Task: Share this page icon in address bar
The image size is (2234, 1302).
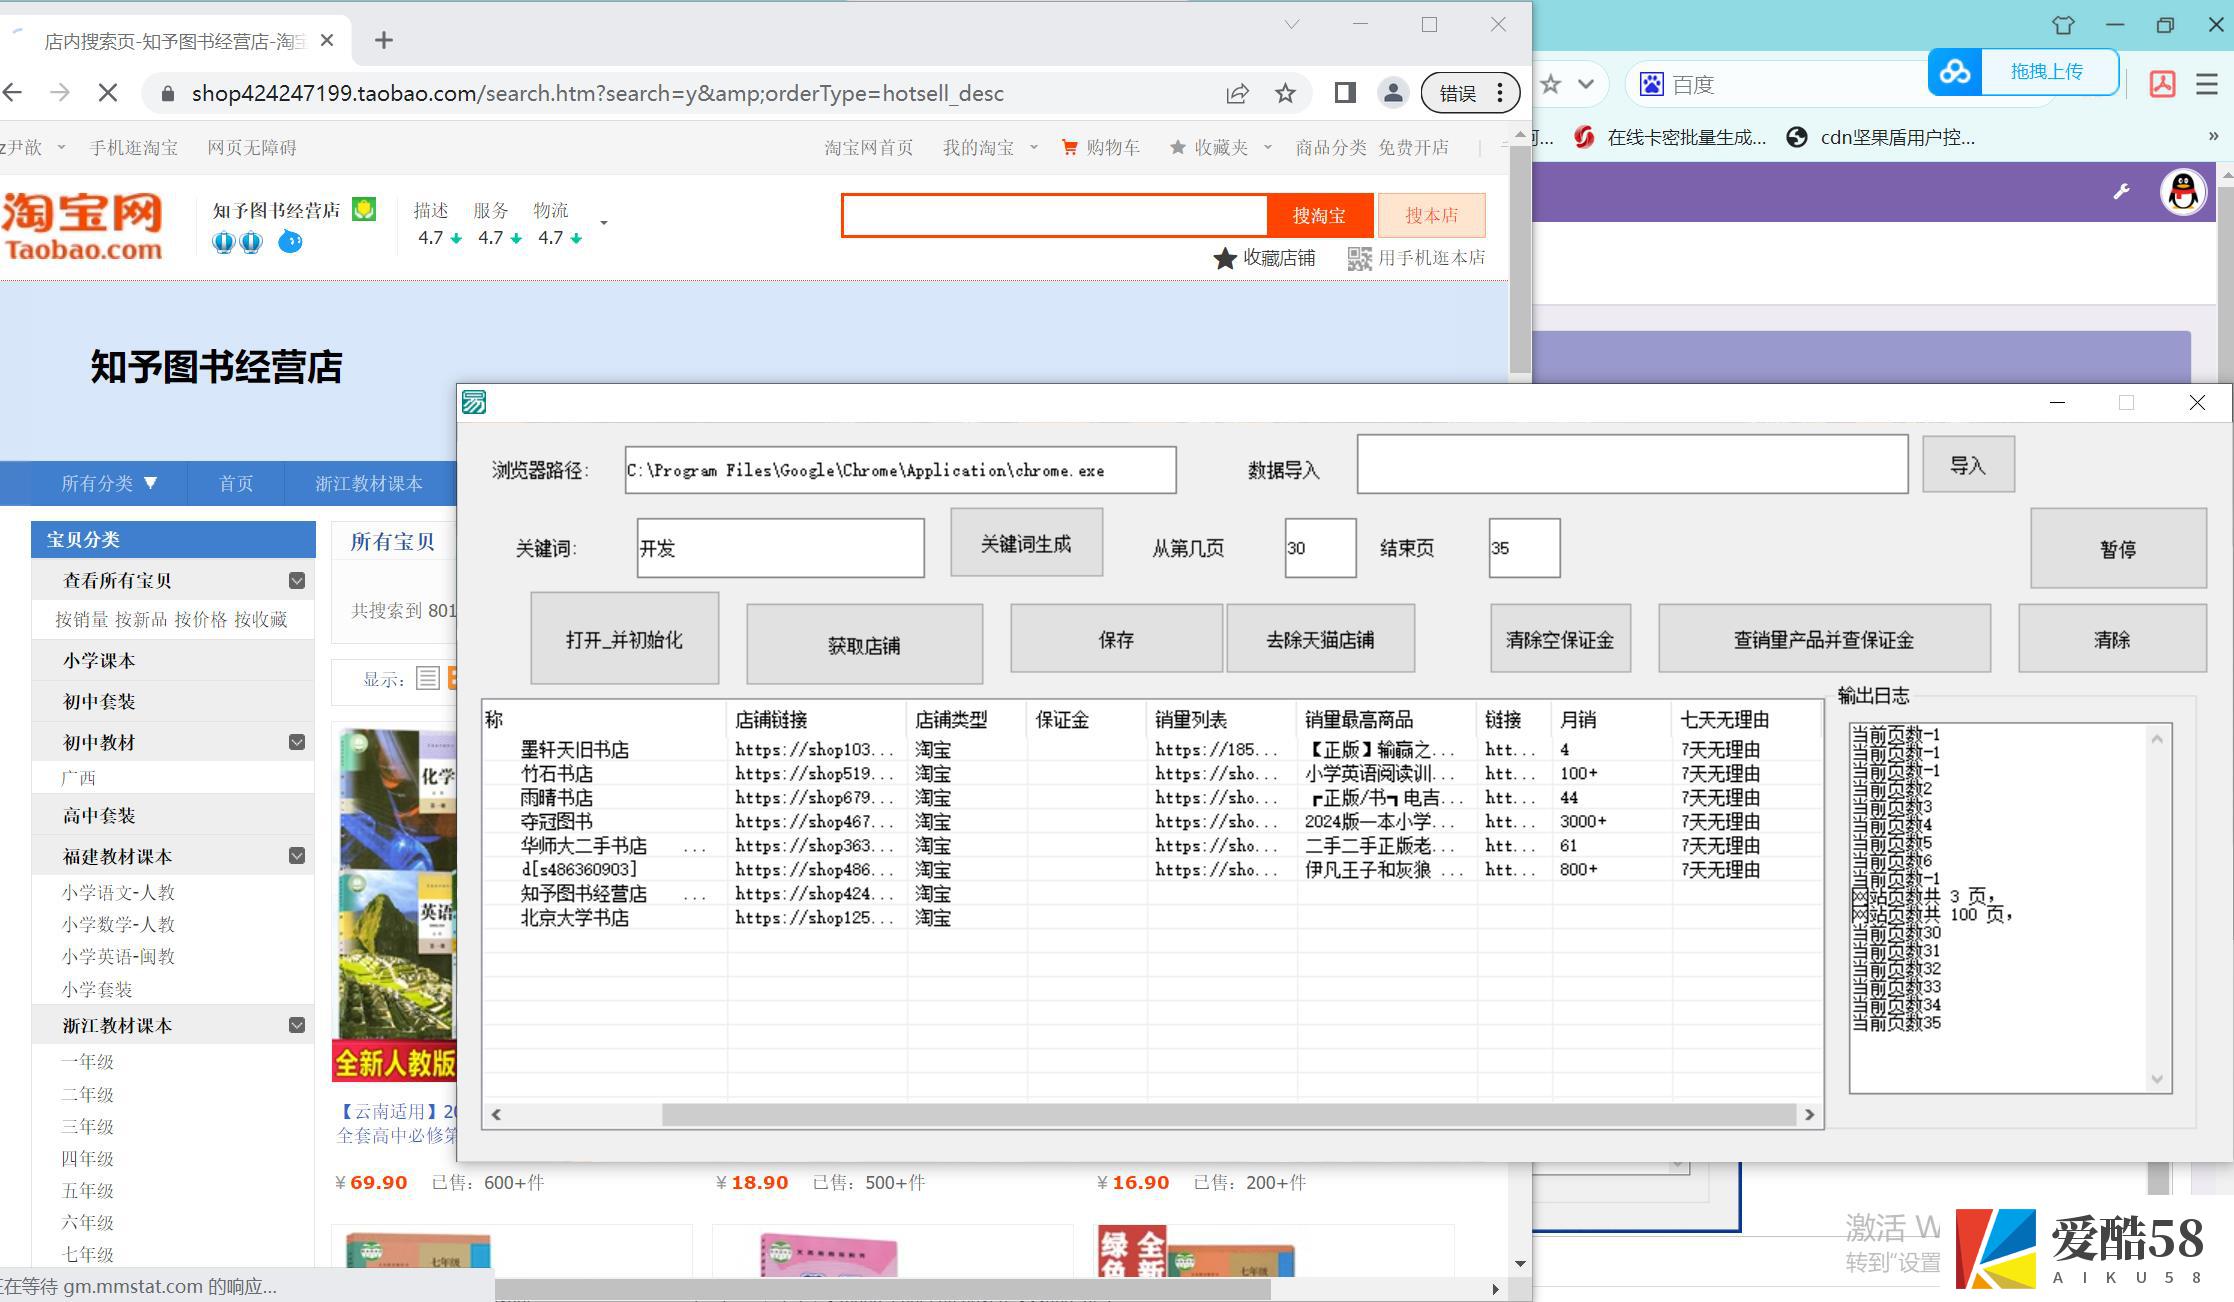Action: coord(1237,93)
